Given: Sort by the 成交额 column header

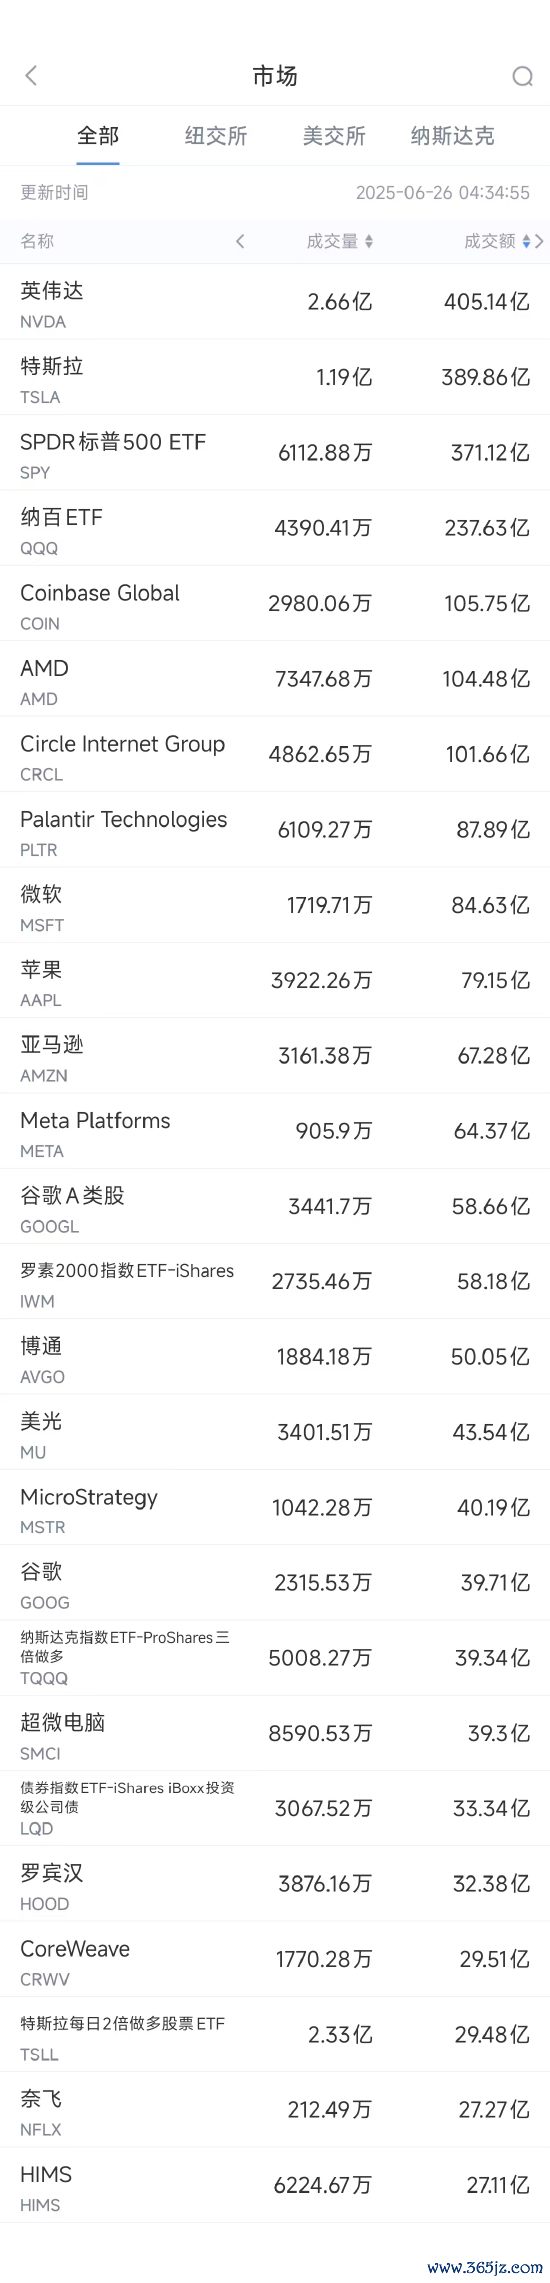Looking at the screenshot, I should tap(490, 241).
